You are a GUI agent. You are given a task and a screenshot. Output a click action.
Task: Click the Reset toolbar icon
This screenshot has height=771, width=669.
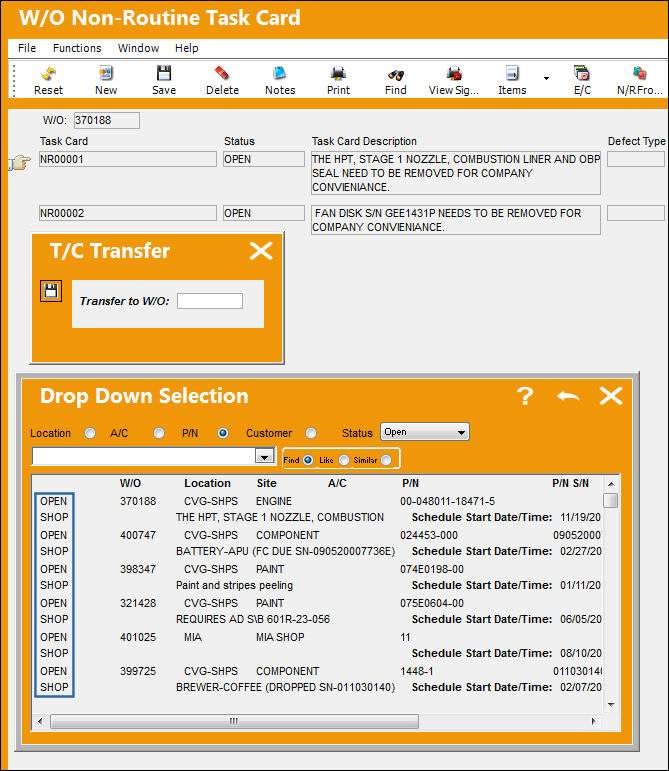point(48,74)
